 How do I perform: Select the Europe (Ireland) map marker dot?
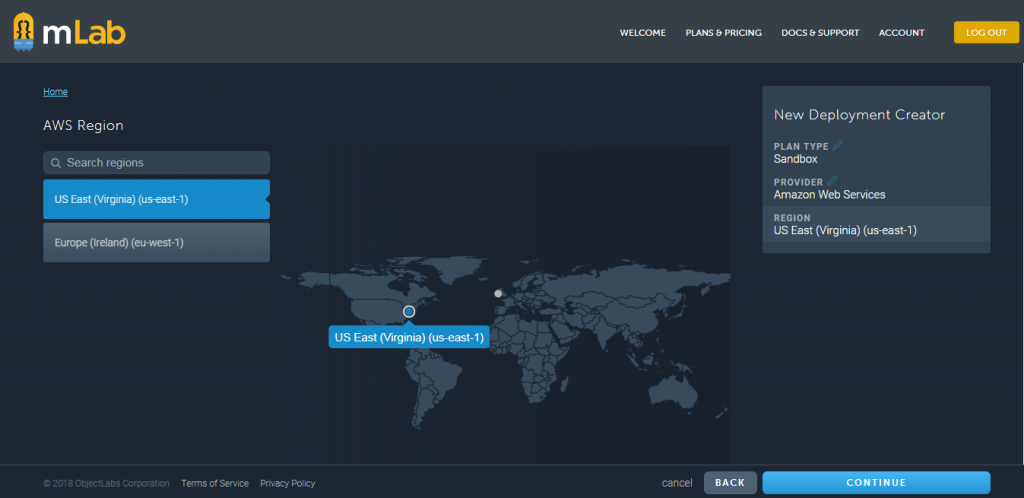pos(498,294)
